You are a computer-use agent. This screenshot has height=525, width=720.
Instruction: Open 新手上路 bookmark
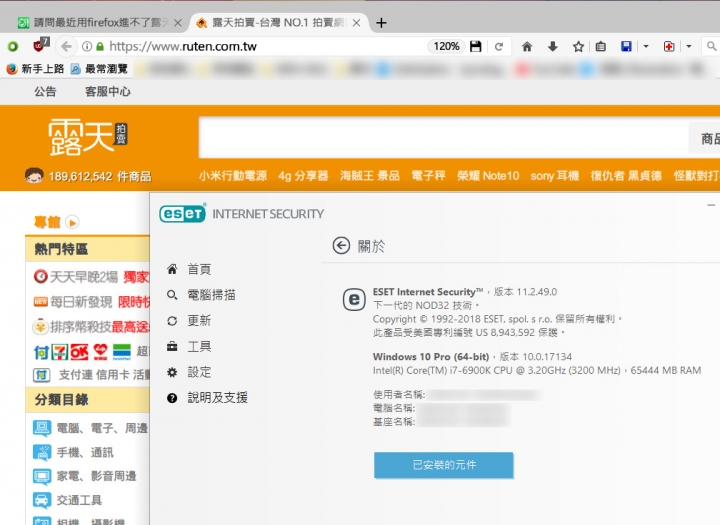coord(35,69)
